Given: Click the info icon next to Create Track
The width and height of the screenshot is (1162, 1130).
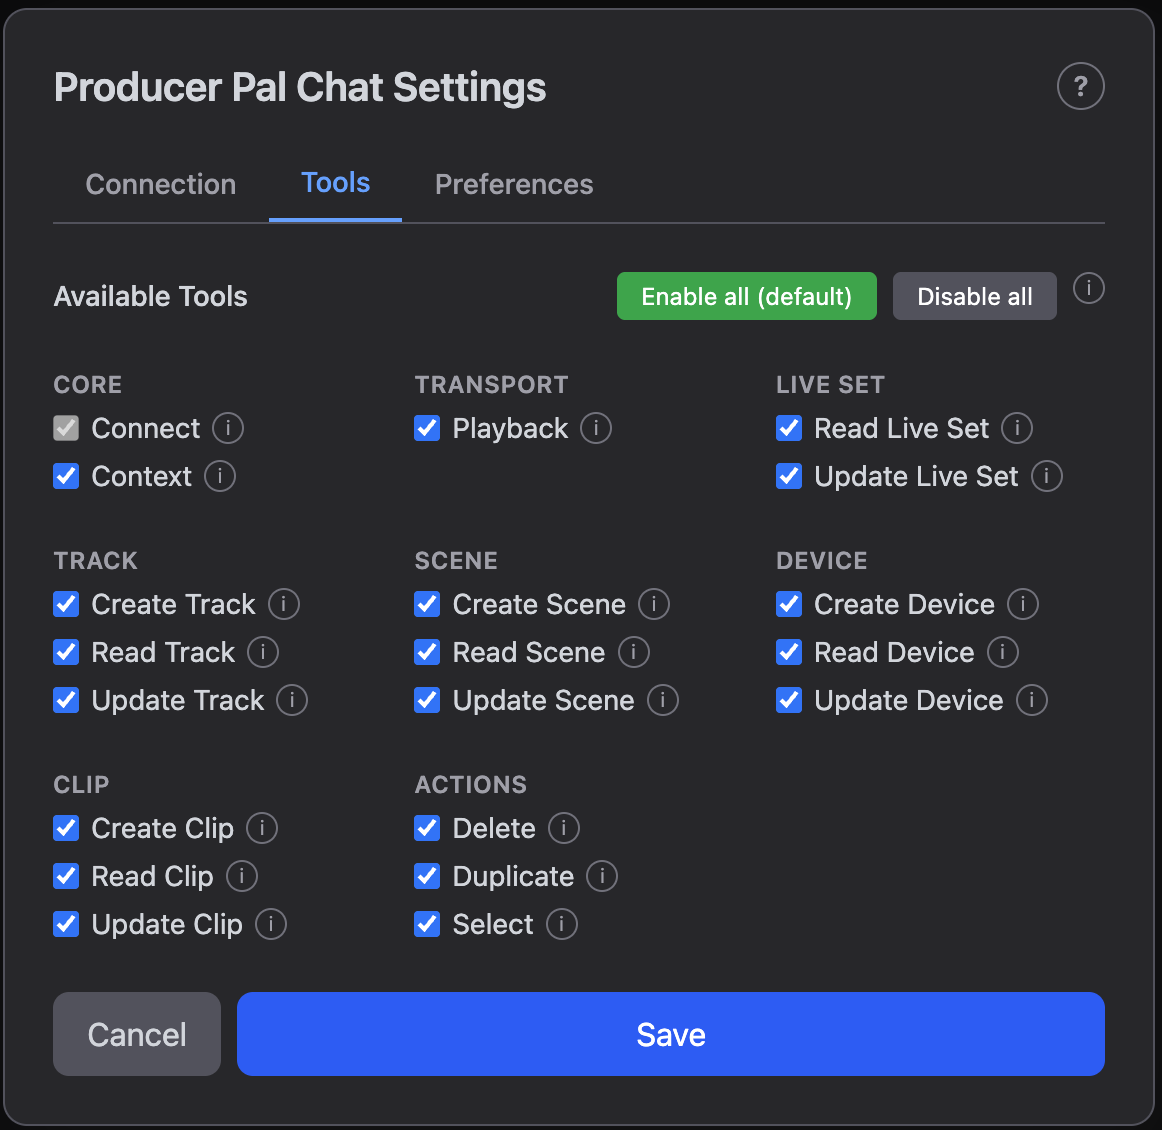Looking at the screenshot, I should click(x=284, y=604).
